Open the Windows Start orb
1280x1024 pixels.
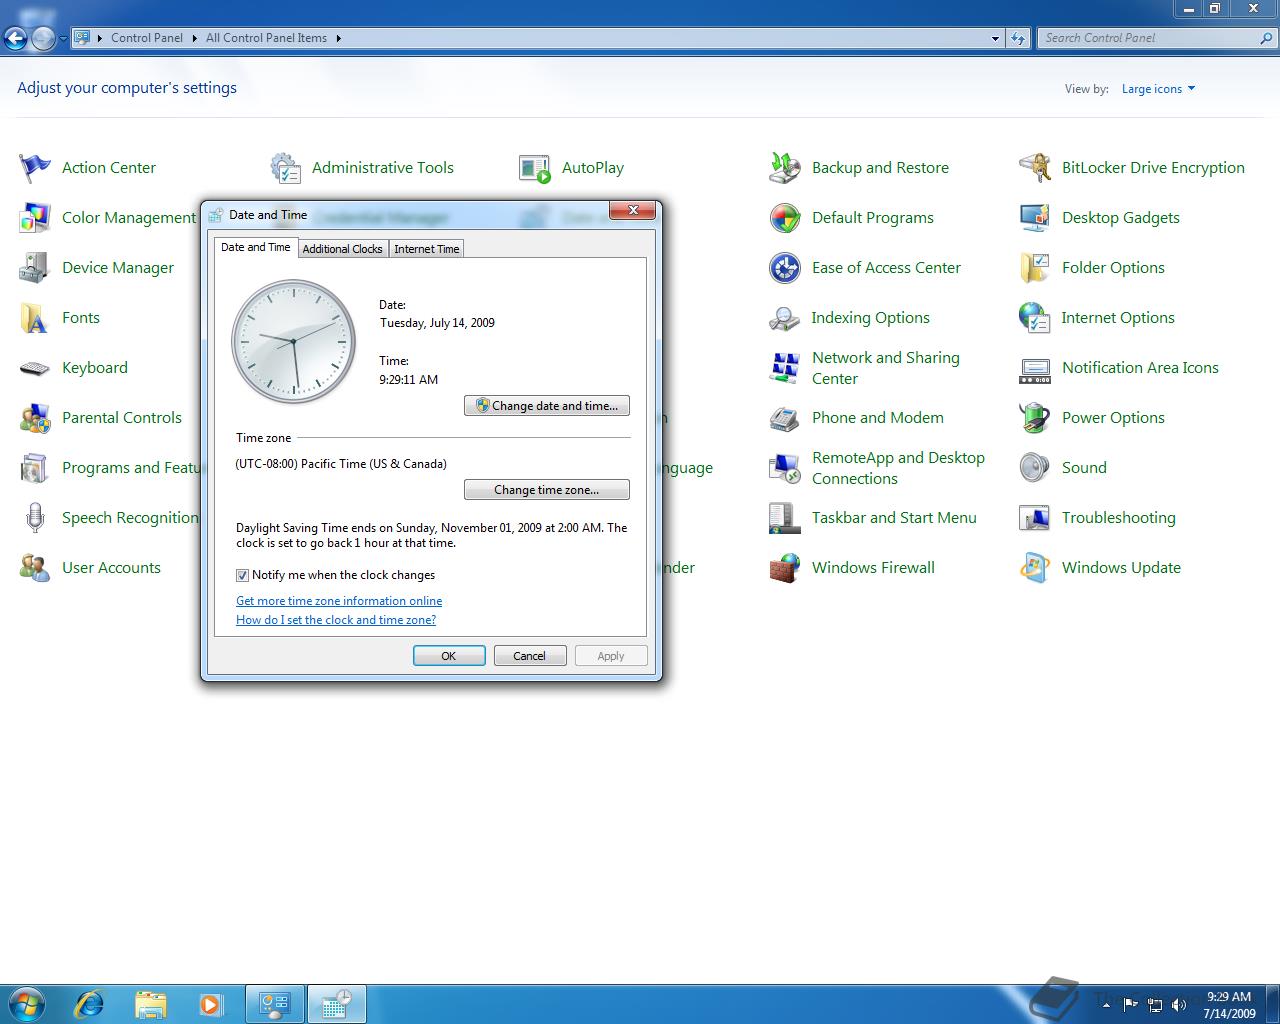(x=26, y=1003)
